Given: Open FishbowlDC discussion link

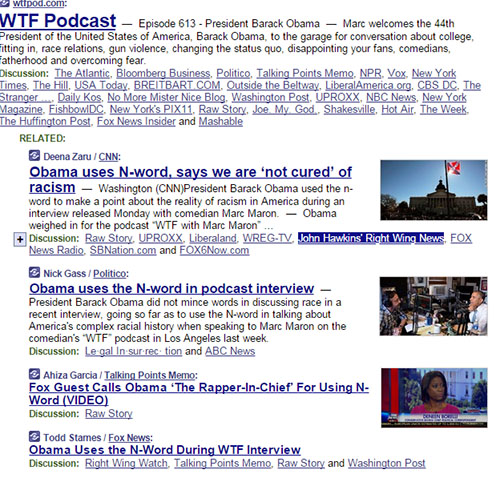Looking at the screenshot, I should click(76, 109).
